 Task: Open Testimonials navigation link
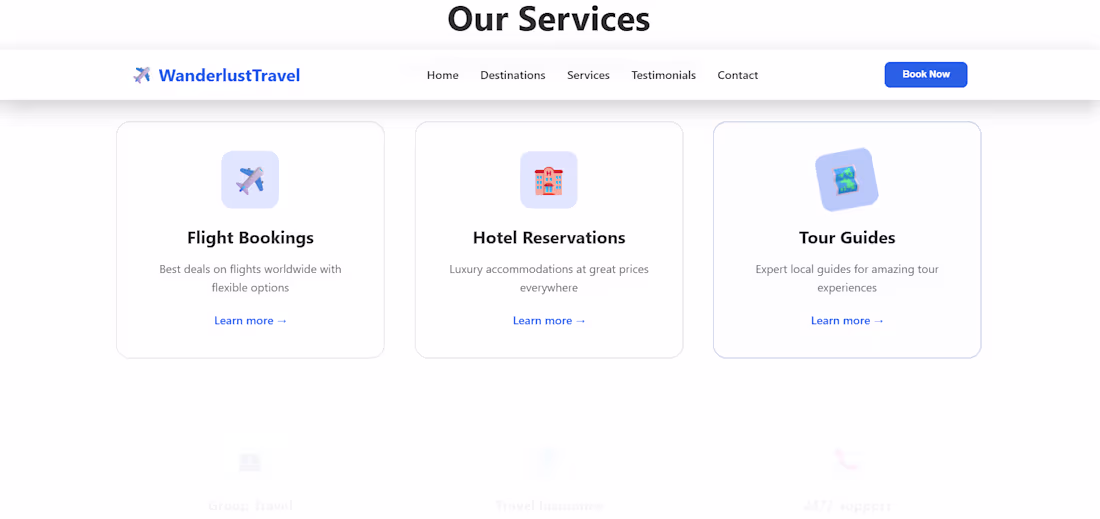664,75
